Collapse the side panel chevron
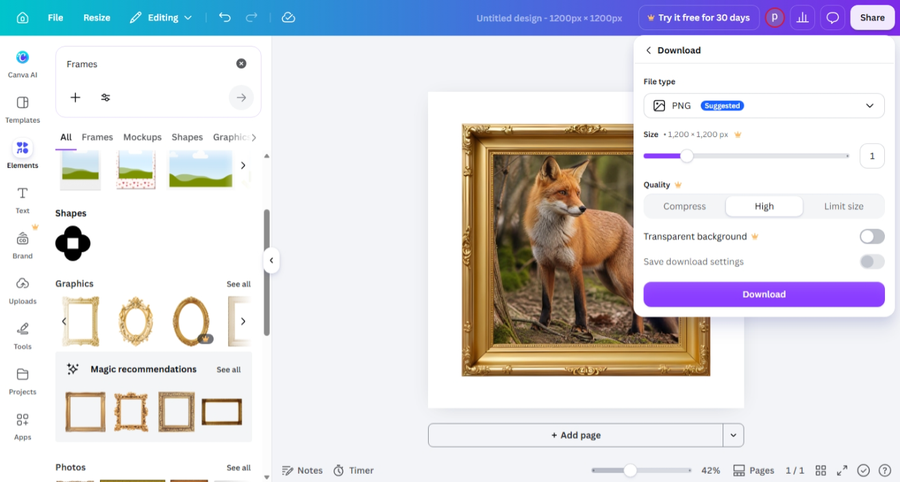 pyautogui.click(x=271, y=261)
